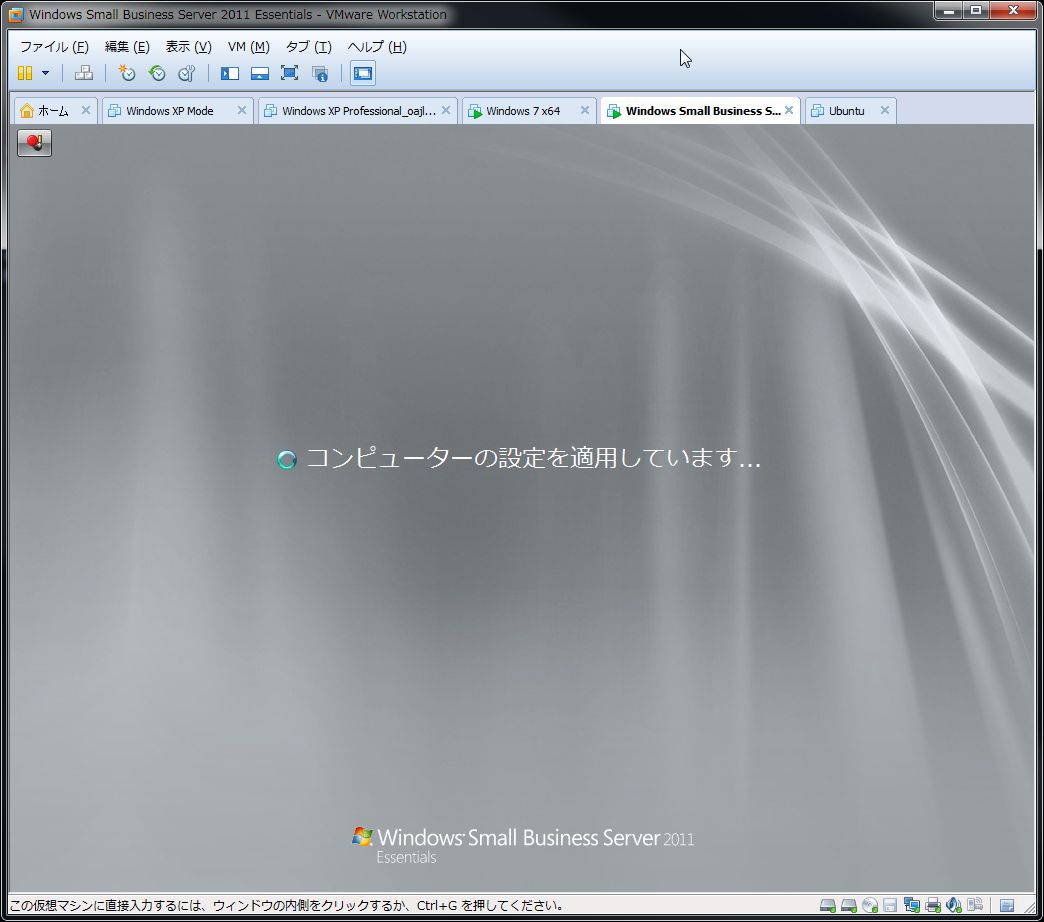Revert the VM to its previous snapshot
1044x922 pixels.
point(157,73)
